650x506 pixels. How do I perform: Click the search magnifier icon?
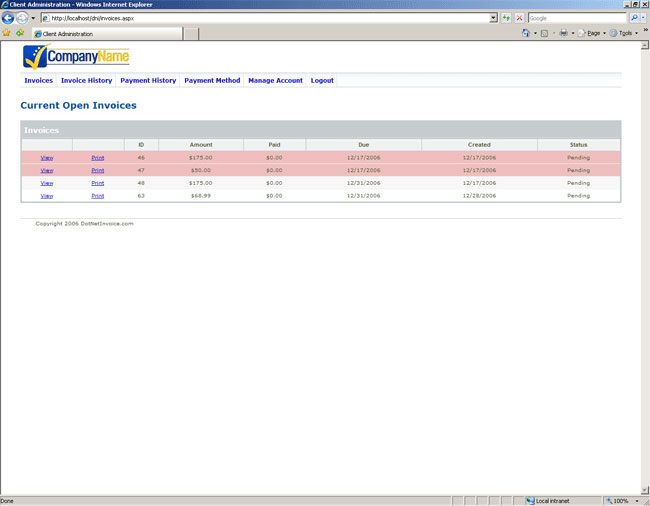click(634, 18)
